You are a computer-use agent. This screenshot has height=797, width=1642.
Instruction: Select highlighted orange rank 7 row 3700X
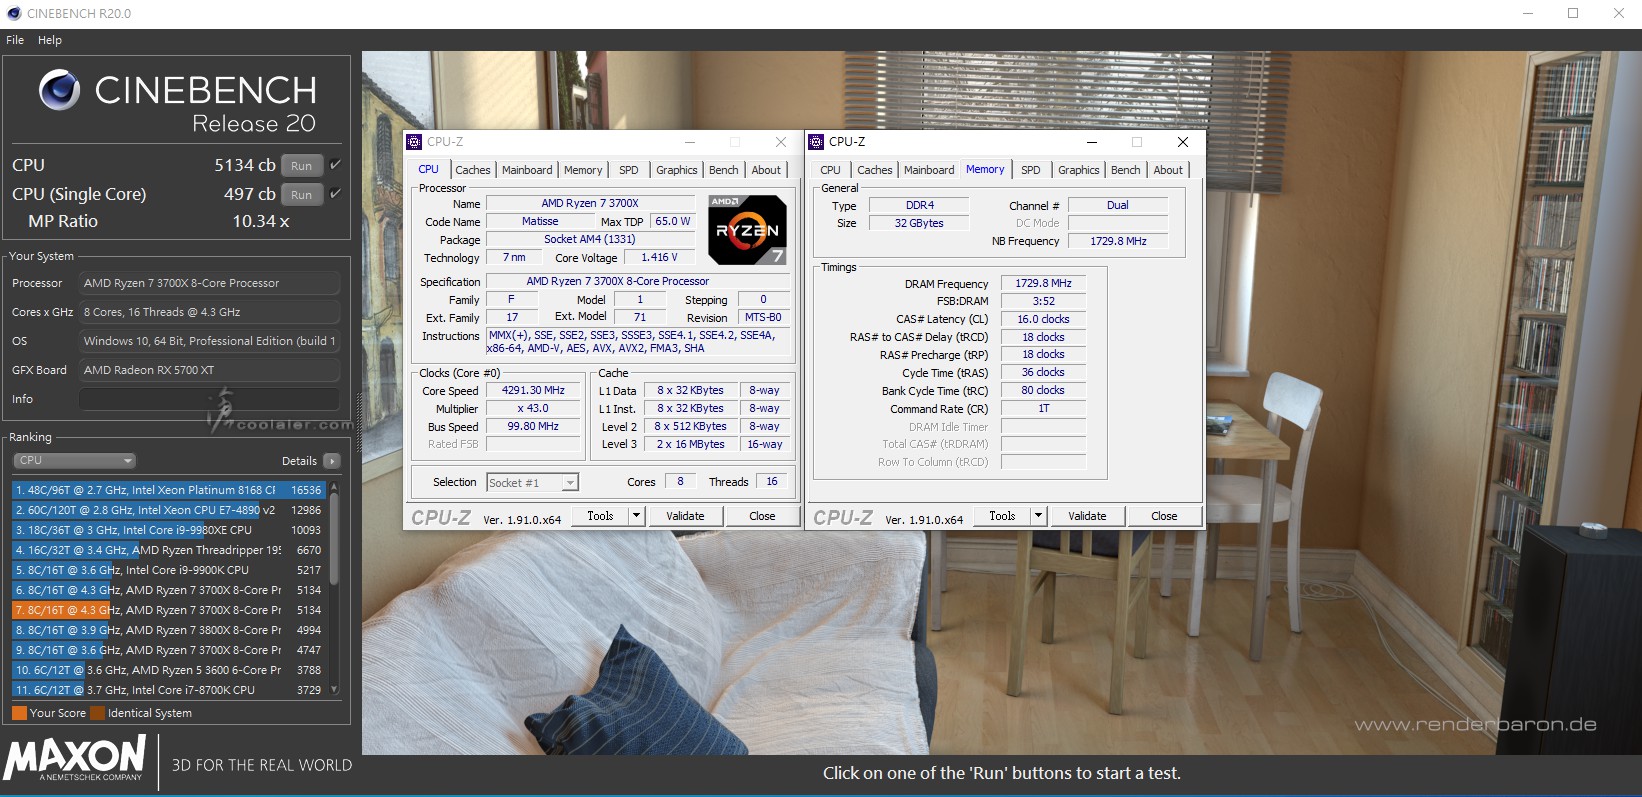(168, 610)
